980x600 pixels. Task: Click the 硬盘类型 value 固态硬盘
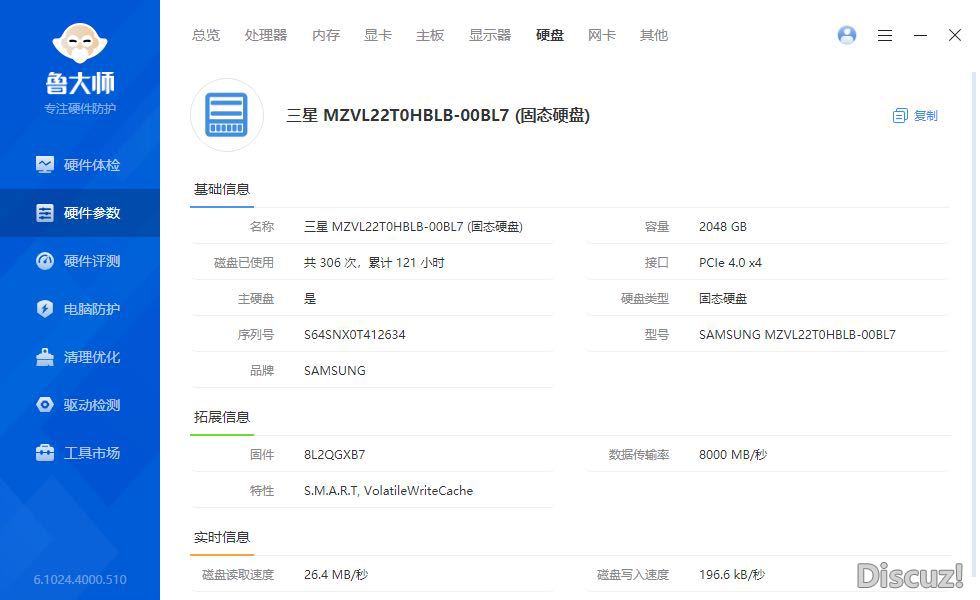click(x=723, y=299)
